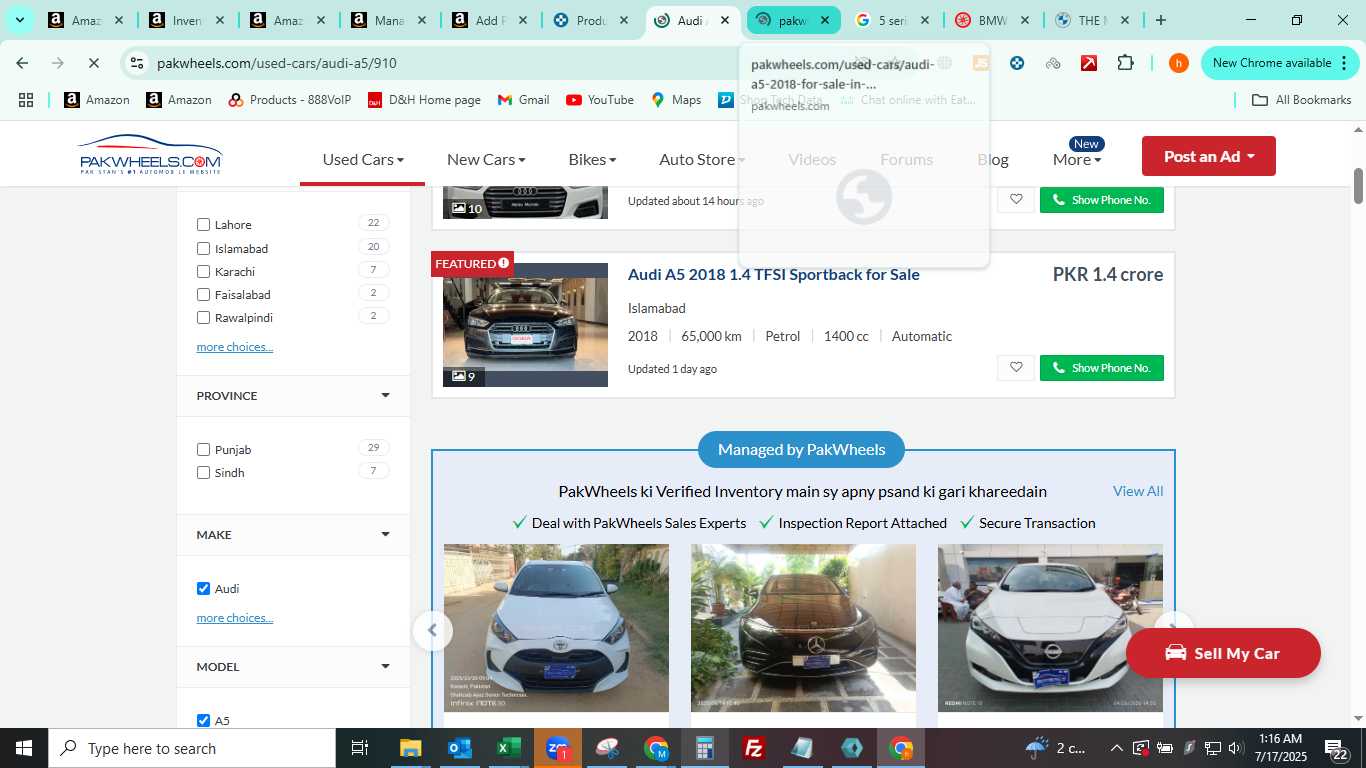Click more choices under city filters
This screenshot has width=1366, height=768.
235,347
